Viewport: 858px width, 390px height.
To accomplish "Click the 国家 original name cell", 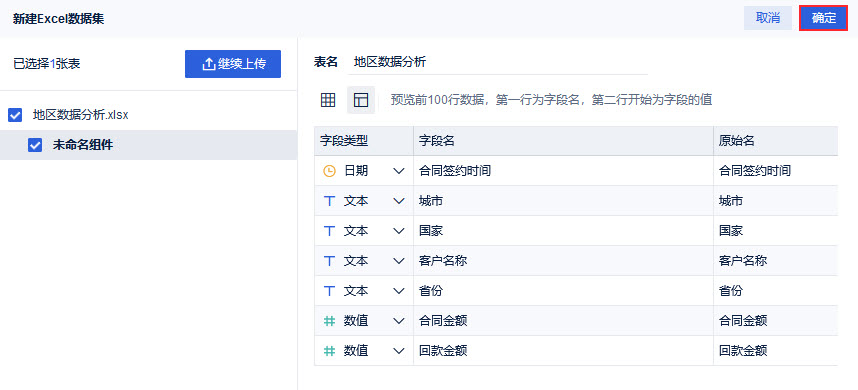I will click(x=775, y=231).
